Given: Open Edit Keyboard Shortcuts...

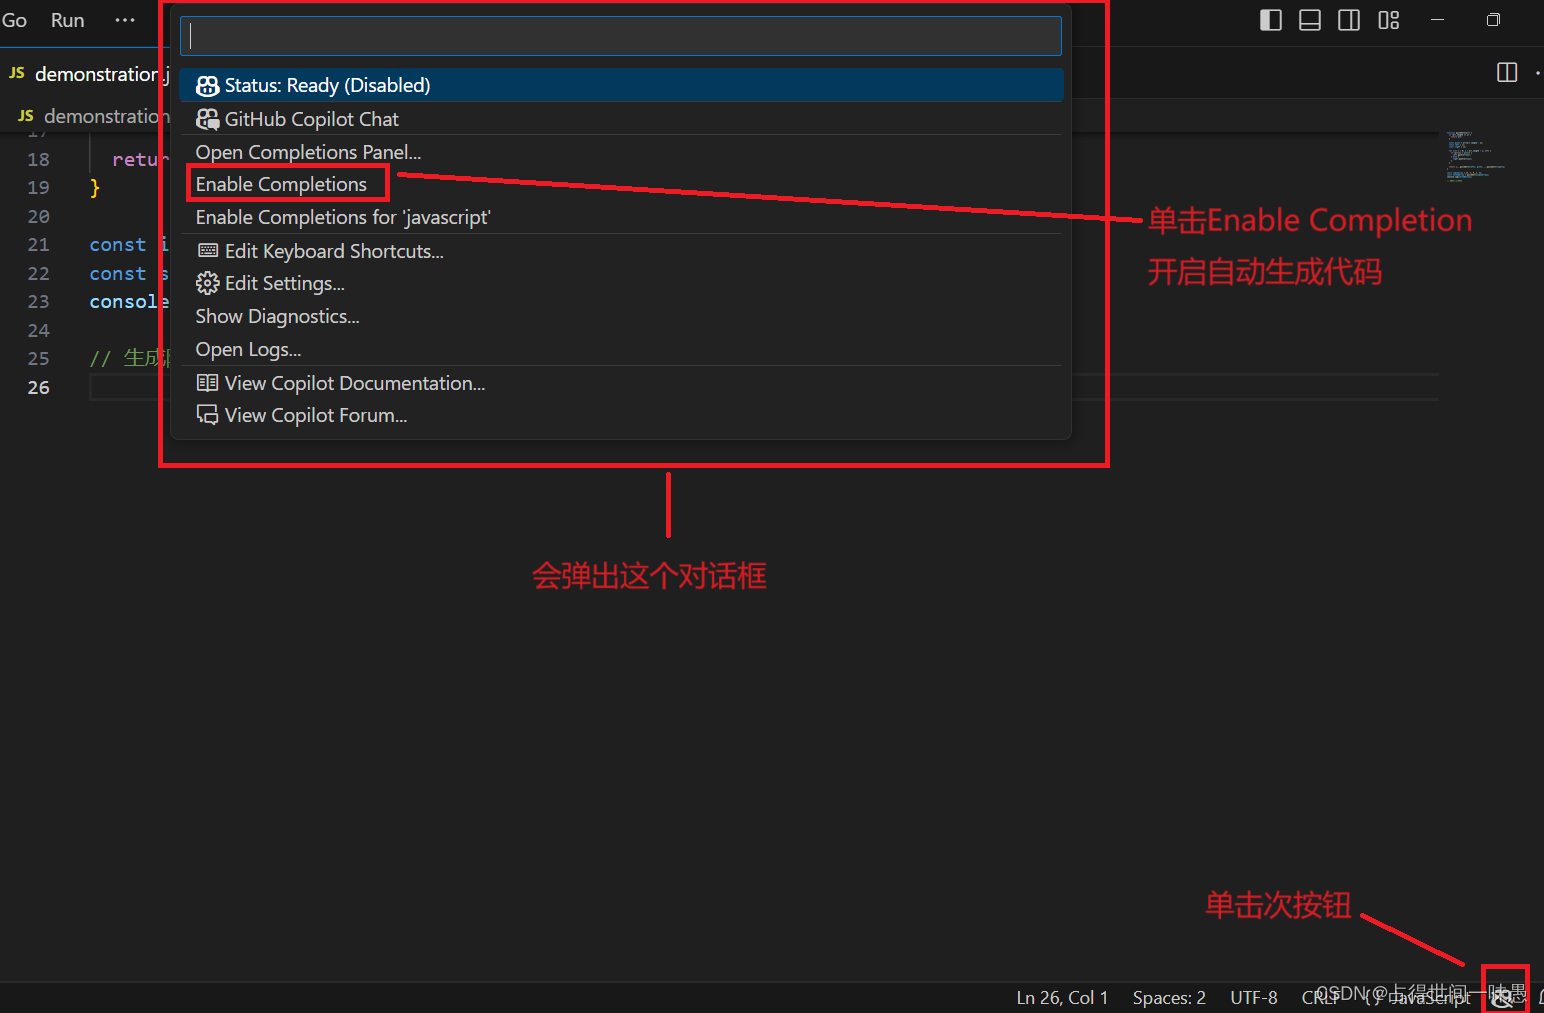Looking at the screenshot, I should [621, 251].
